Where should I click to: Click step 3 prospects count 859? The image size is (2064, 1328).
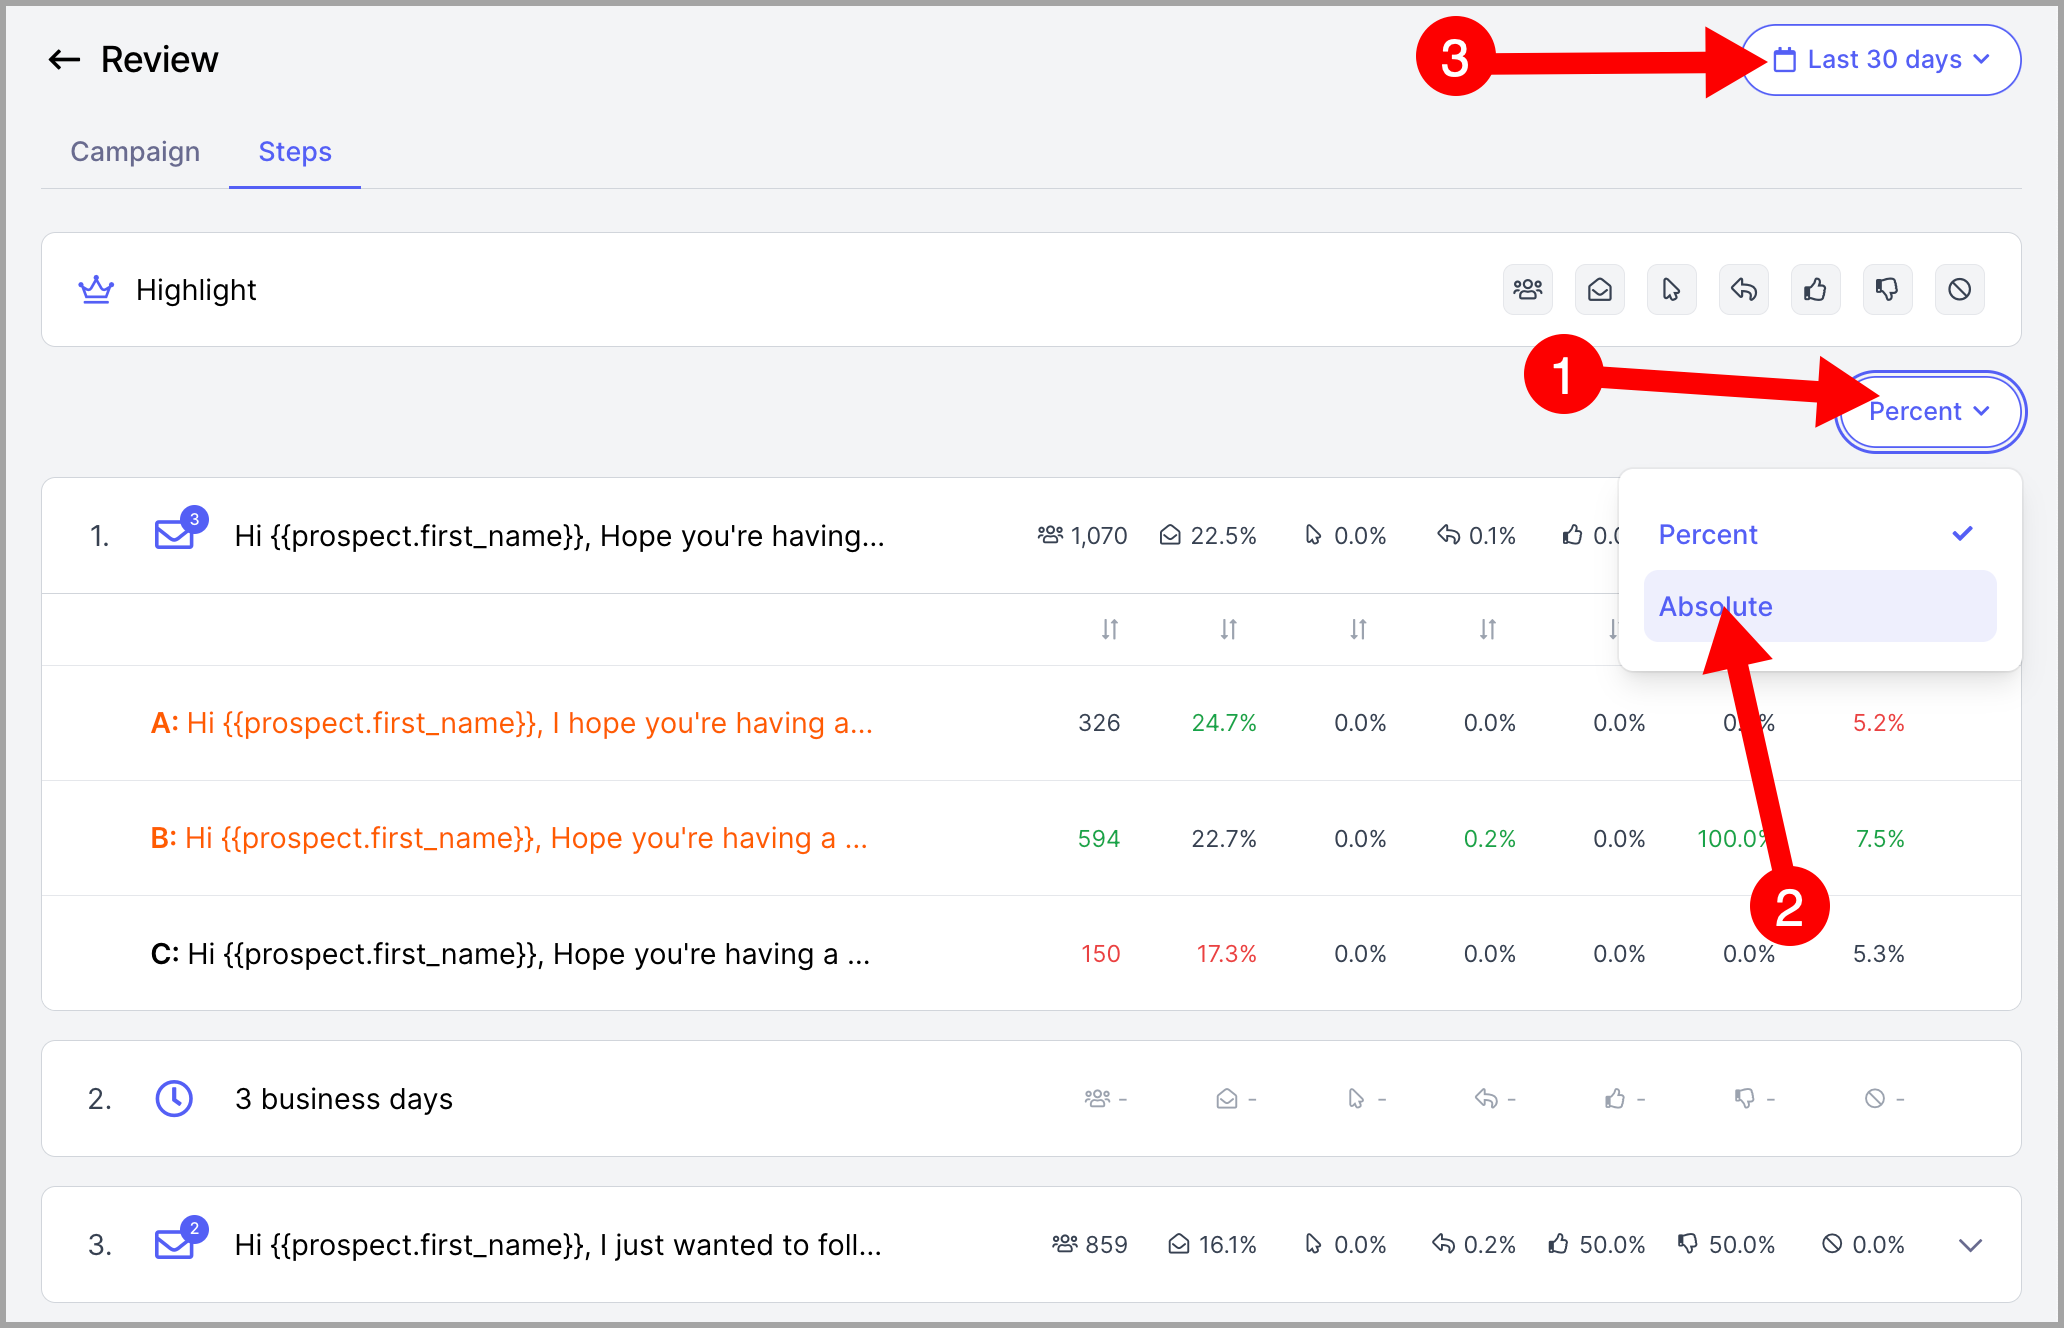[x=1089, y=1245]
